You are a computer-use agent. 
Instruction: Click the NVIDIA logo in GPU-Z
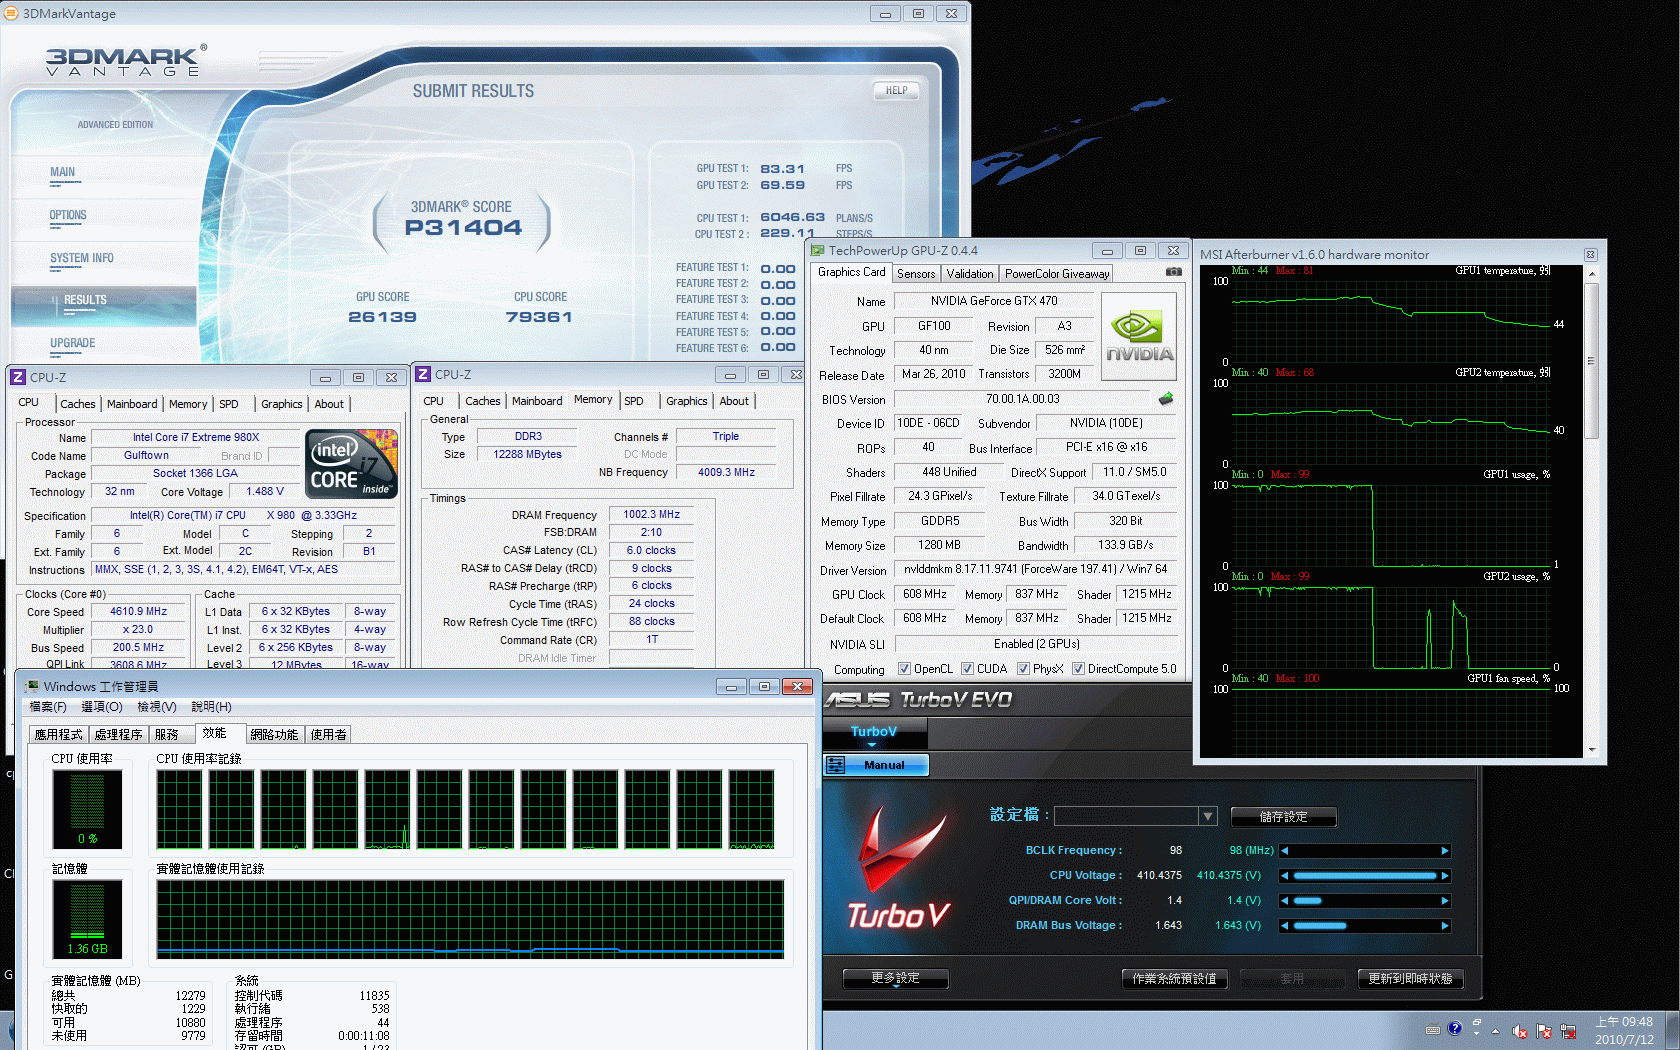click(x=1139, y=336)
